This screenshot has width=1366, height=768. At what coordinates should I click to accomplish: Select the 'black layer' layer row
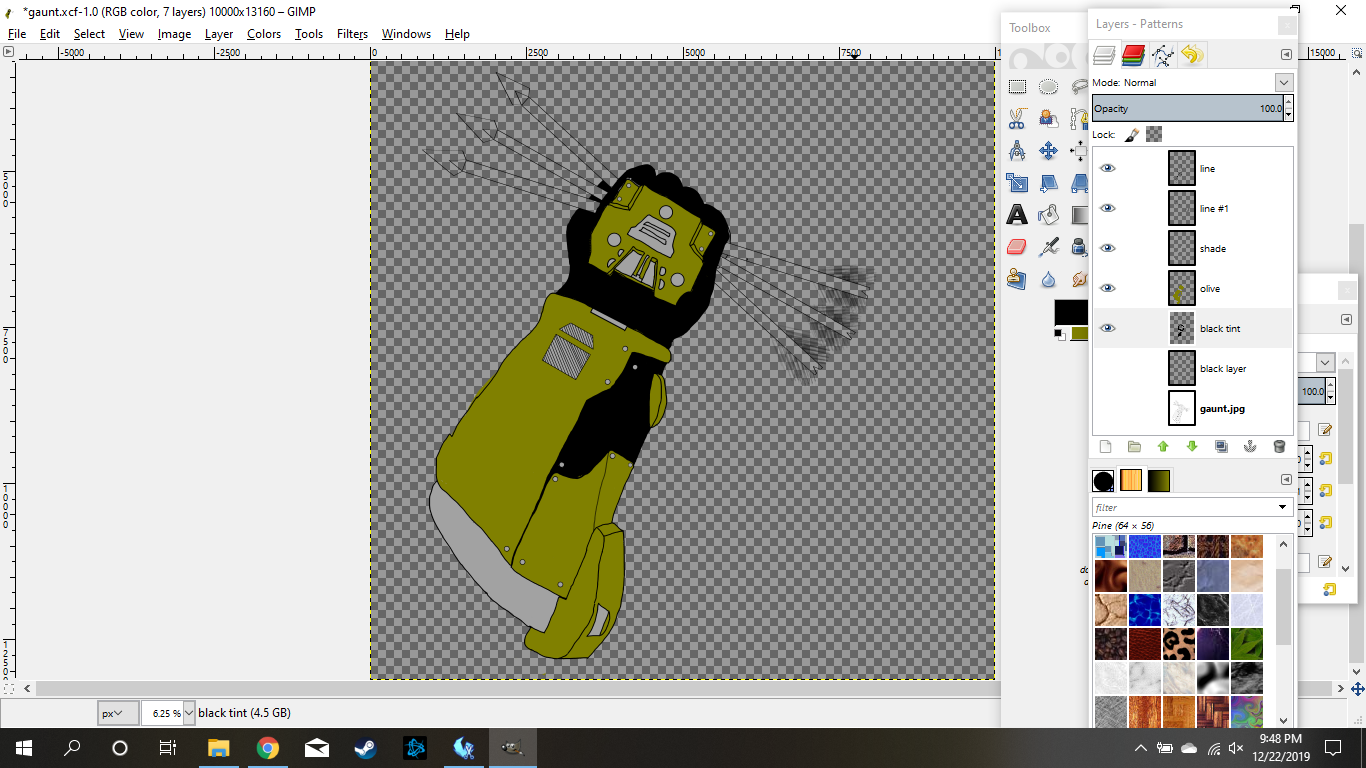[1192, 368]
